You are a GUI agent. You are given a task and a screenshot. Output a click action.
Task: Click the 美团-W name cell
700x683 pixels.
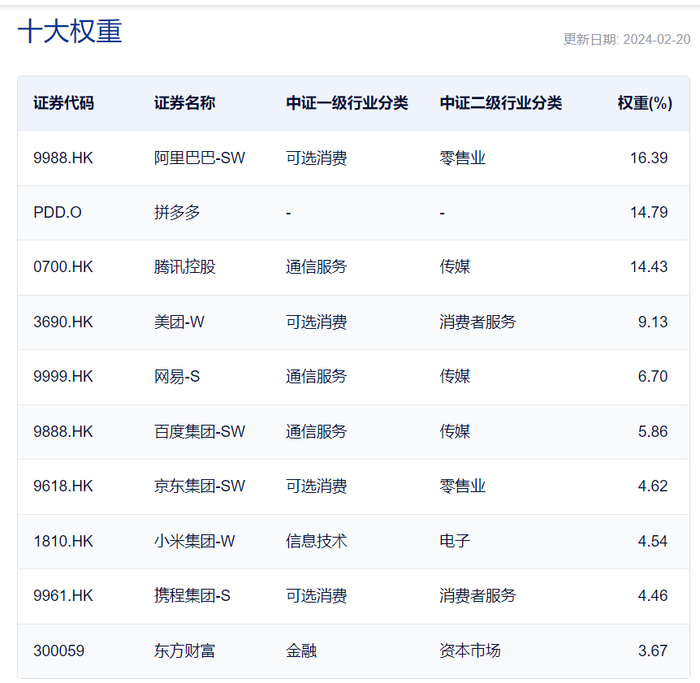179,322
